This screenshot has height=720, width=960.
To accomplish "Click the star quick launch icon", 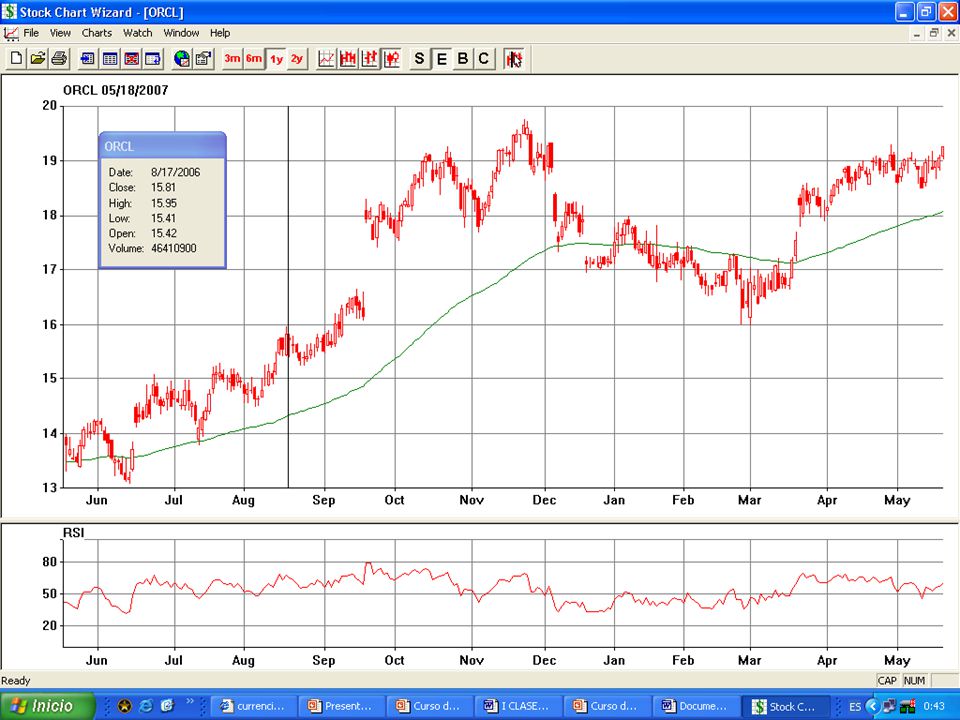I will coord(124,706).
